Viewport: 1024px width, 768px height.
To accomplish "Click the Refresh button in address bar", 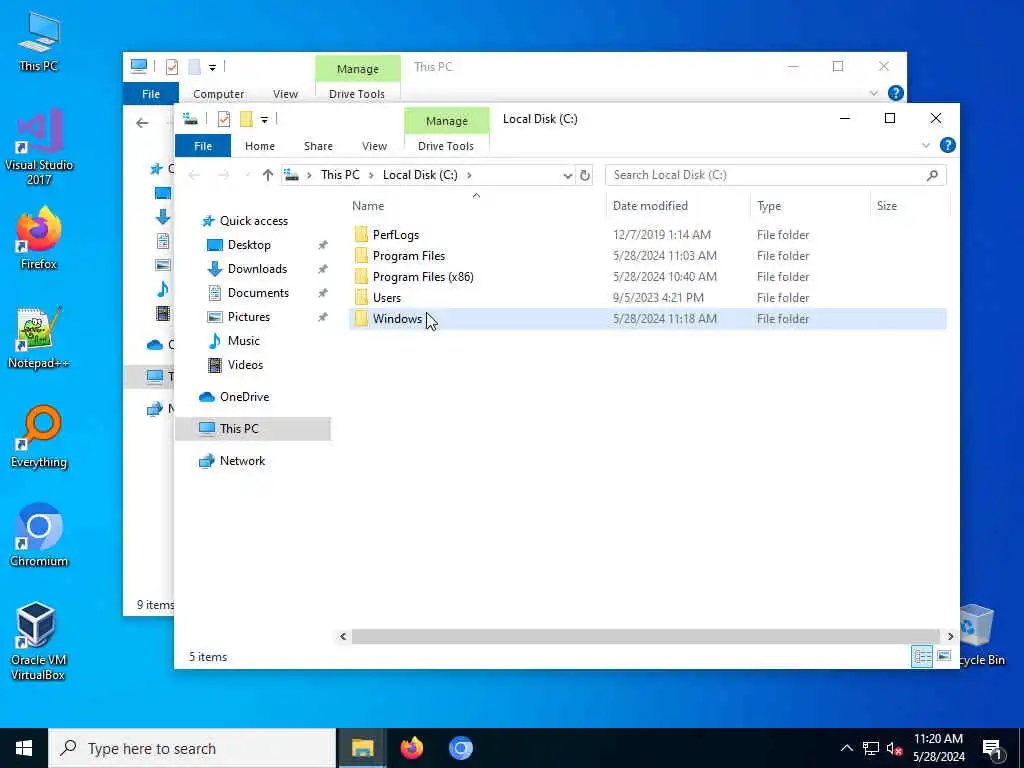I will (584, 175).
